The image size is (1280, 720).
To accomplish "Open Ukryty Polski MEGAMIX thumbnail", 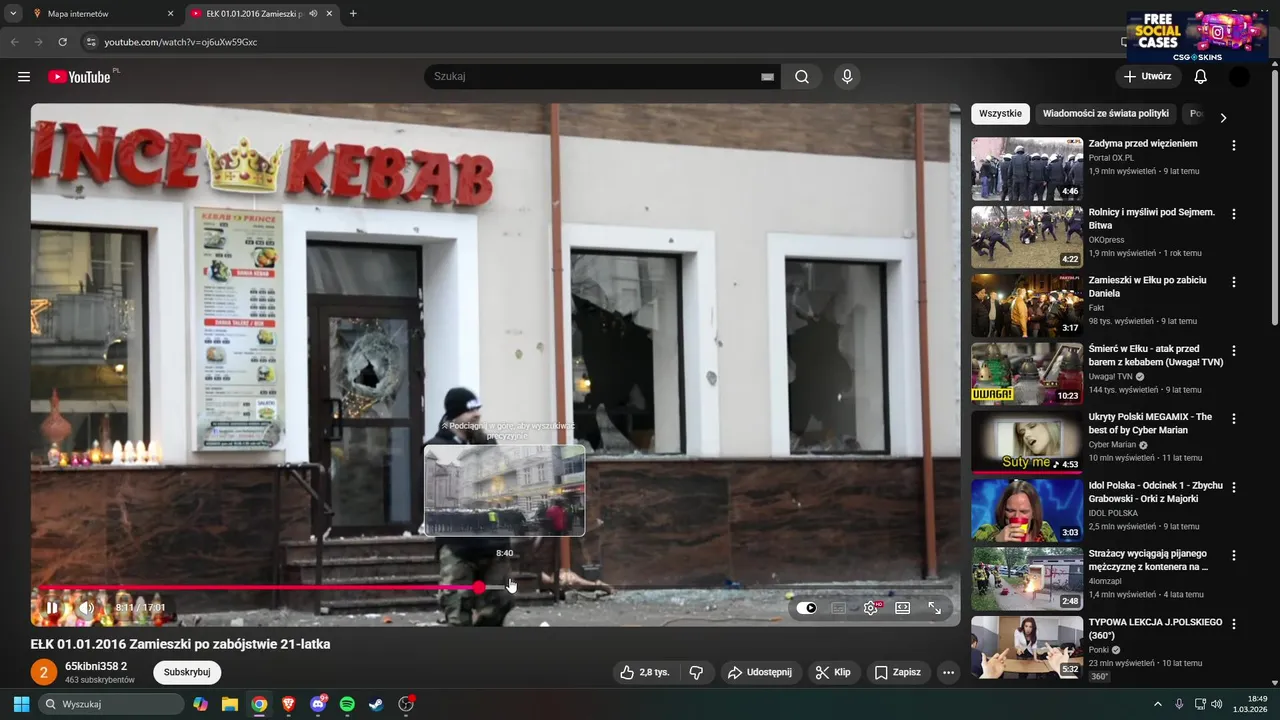I will click(1027, 442).
